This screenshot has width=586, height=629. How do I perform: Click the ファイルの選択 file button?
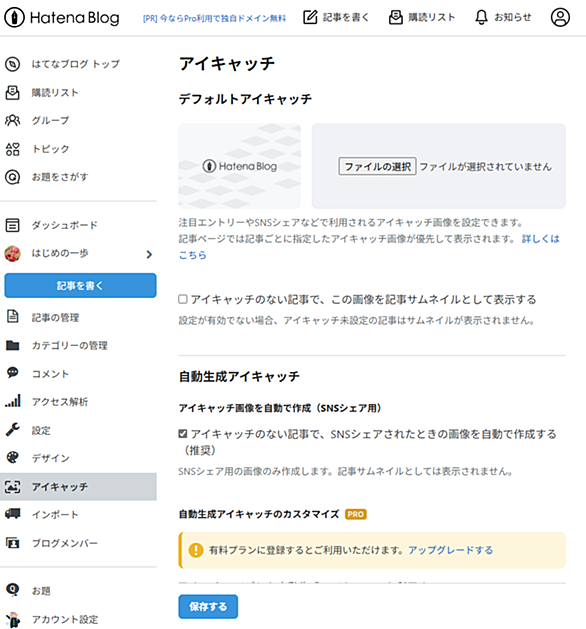coord(377,166)
